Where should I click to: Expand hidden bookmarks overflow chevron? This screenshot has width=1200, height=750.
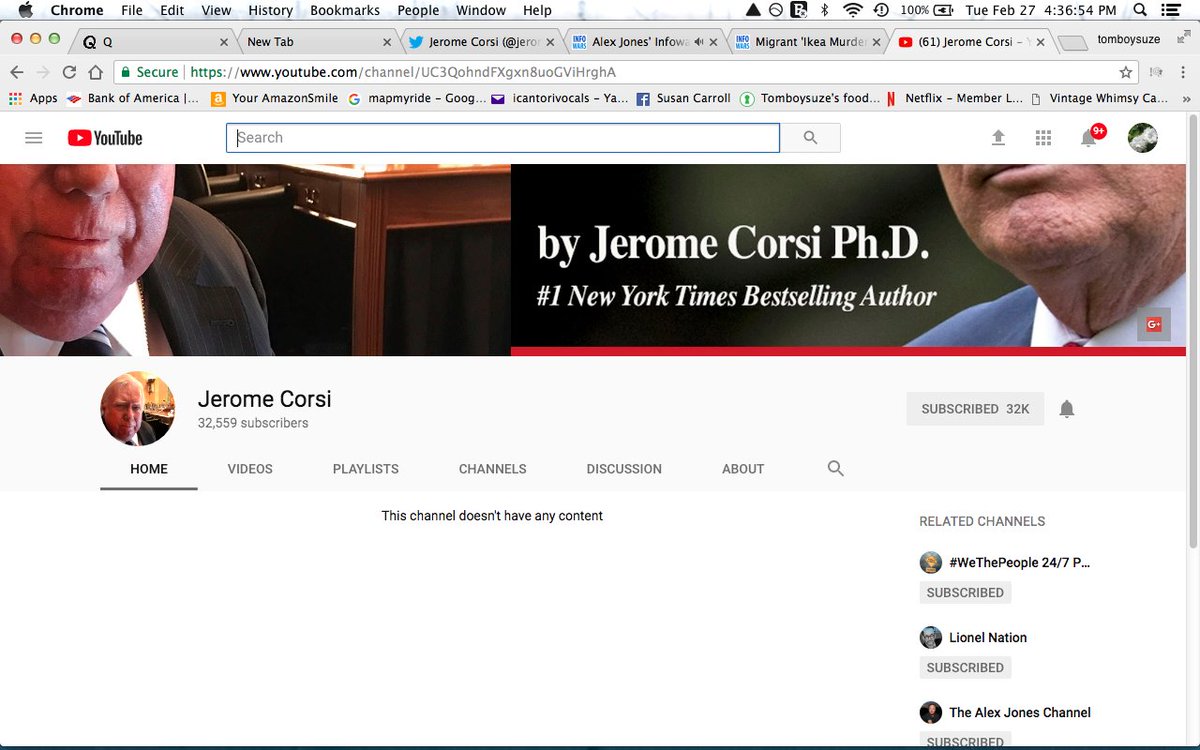click(x=1186, y=99)
